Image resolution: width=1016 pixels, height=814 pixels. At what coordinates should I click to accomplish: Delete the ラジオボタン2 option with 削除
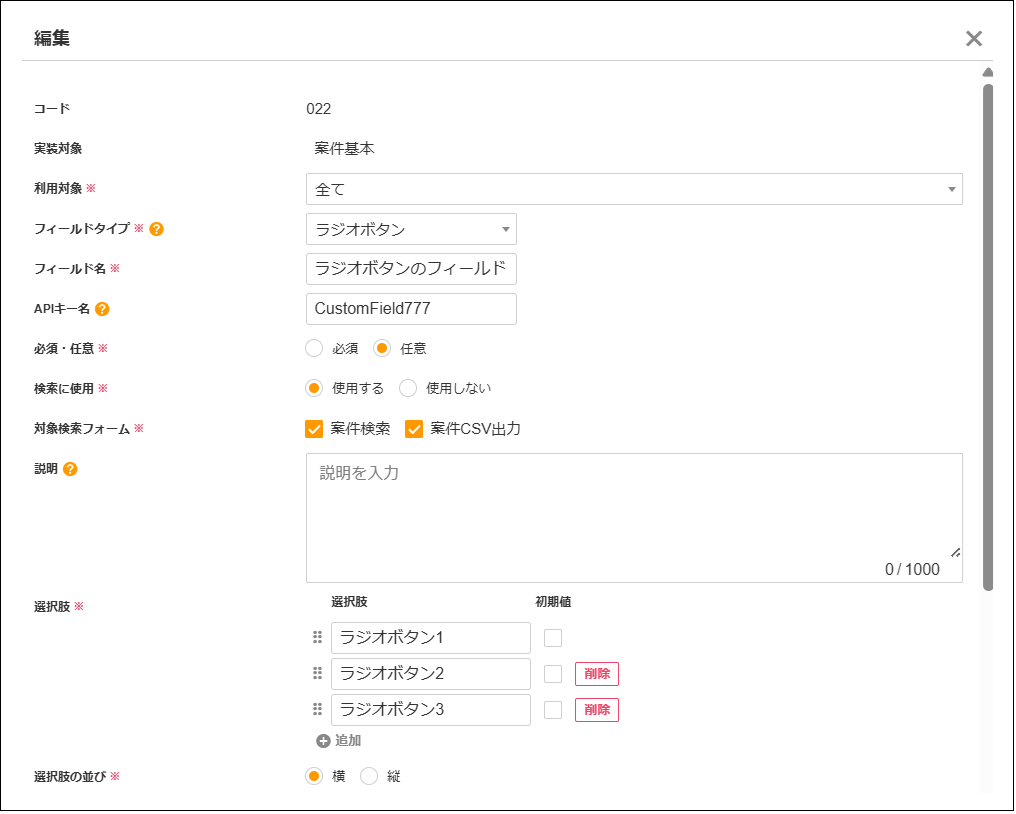tap(596, 674)
